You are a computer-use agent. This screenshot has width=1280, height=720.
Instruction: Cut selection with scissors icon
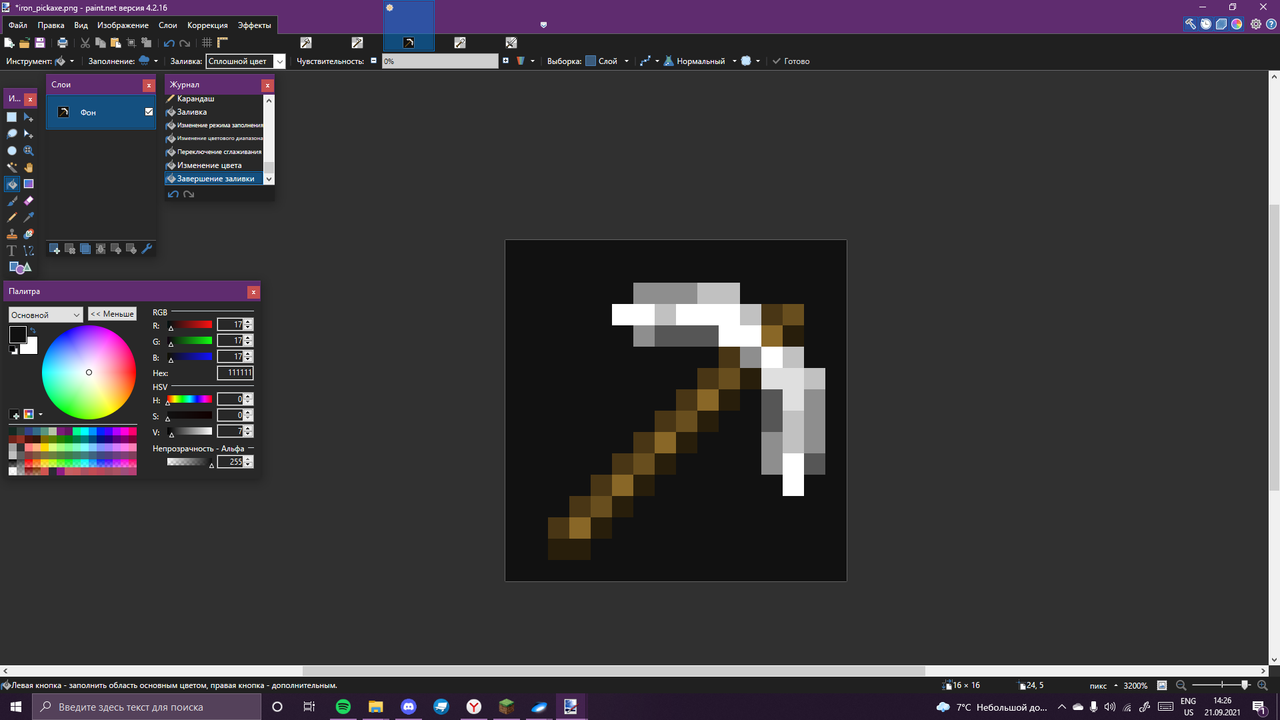86,43
